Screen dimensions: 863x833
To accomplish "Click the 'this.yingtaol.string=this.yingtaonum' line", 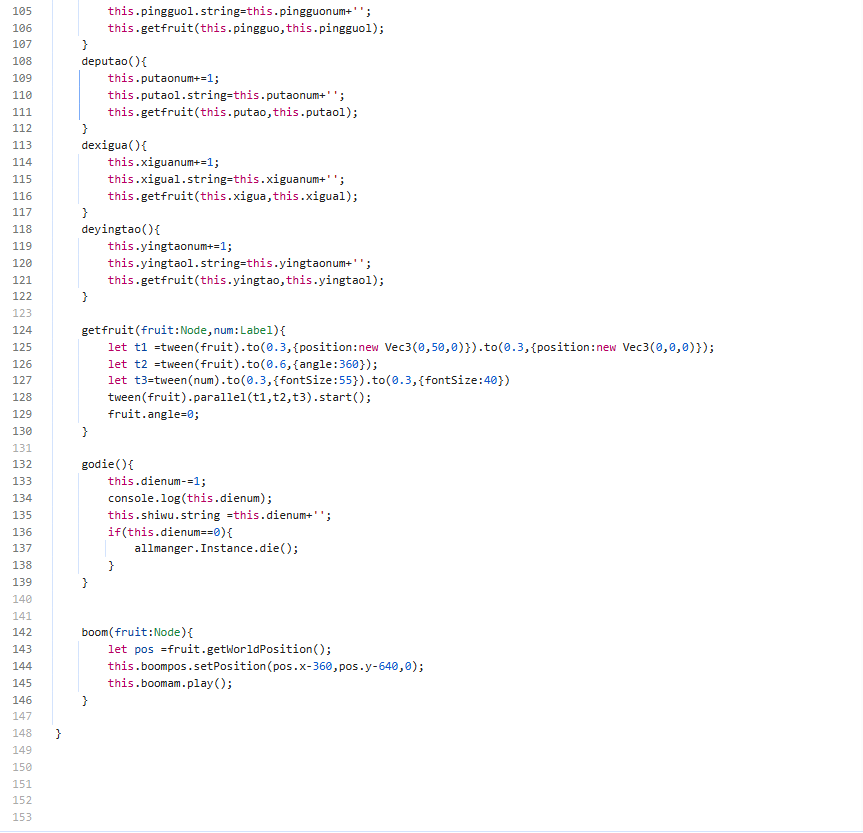I will pyautogui.click(x=239, y=264).
